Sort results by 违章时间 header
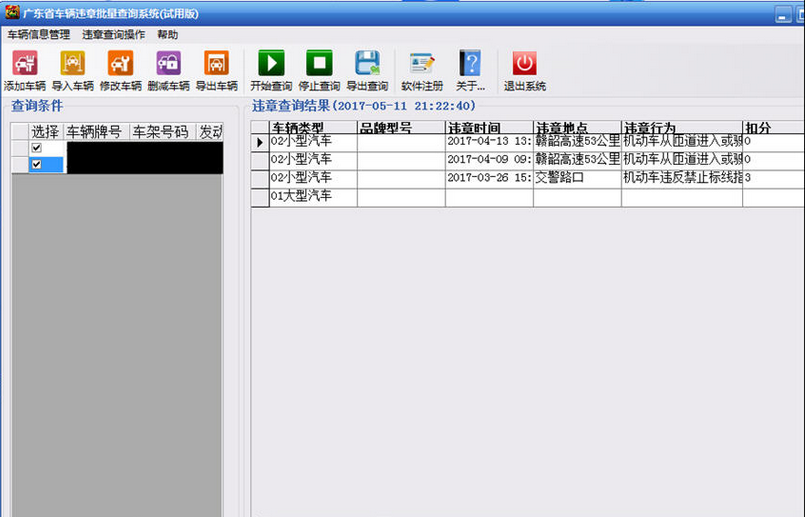 489,127
